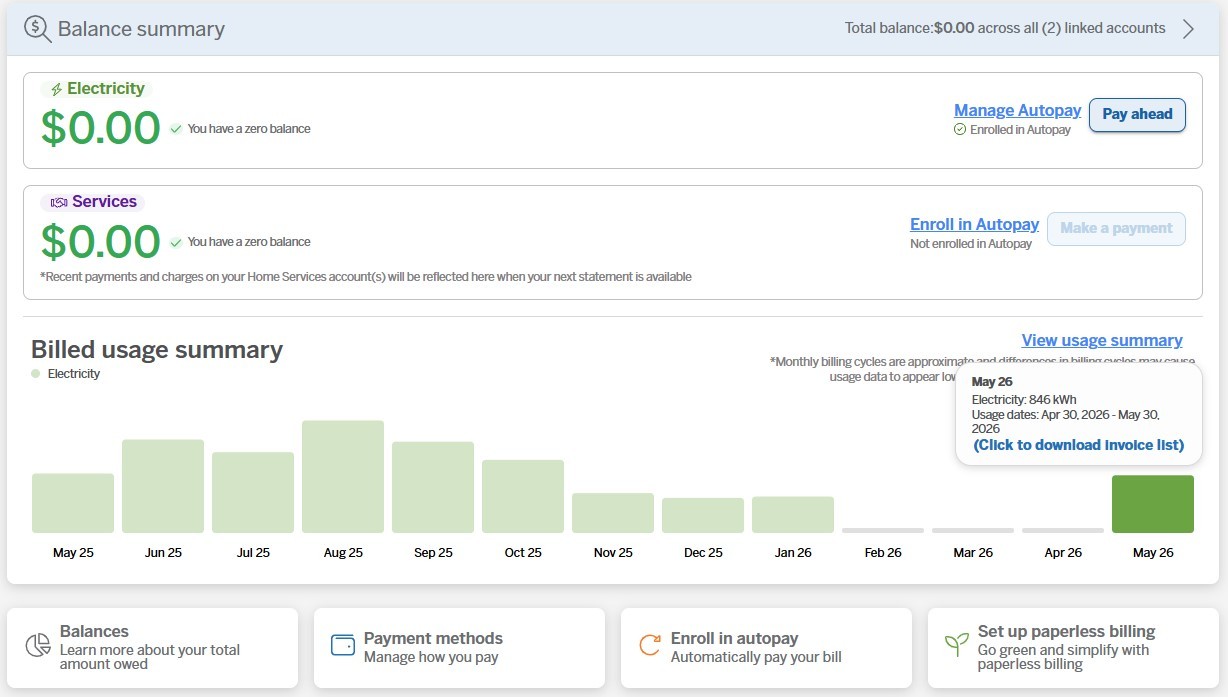This screenshot has height=697, width=1228.
Task: Select the highlighted May 26 usage bar
Action: click(1153, 504)
